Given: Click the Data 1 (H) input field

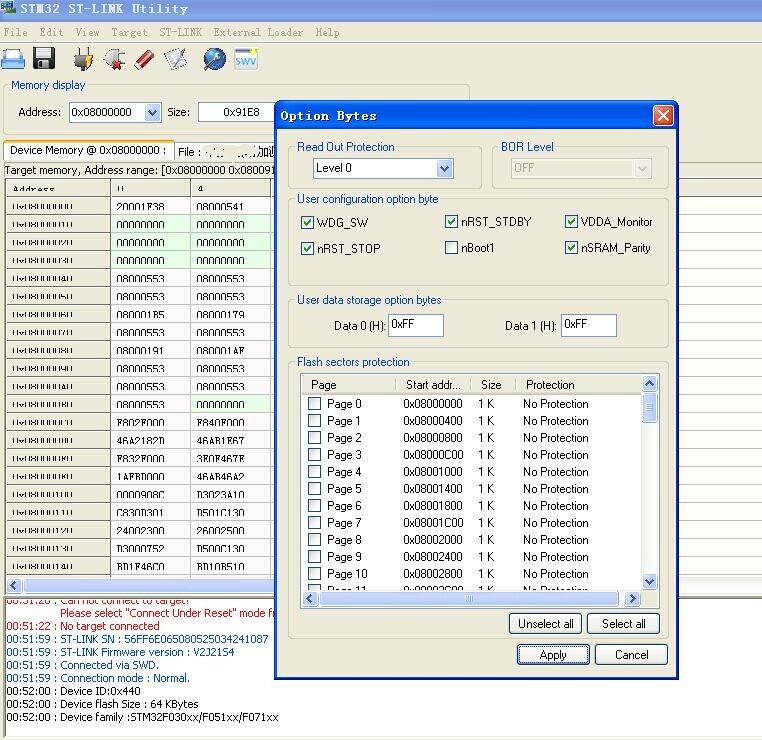Looking at the screenshot, I should pos(589,325).
